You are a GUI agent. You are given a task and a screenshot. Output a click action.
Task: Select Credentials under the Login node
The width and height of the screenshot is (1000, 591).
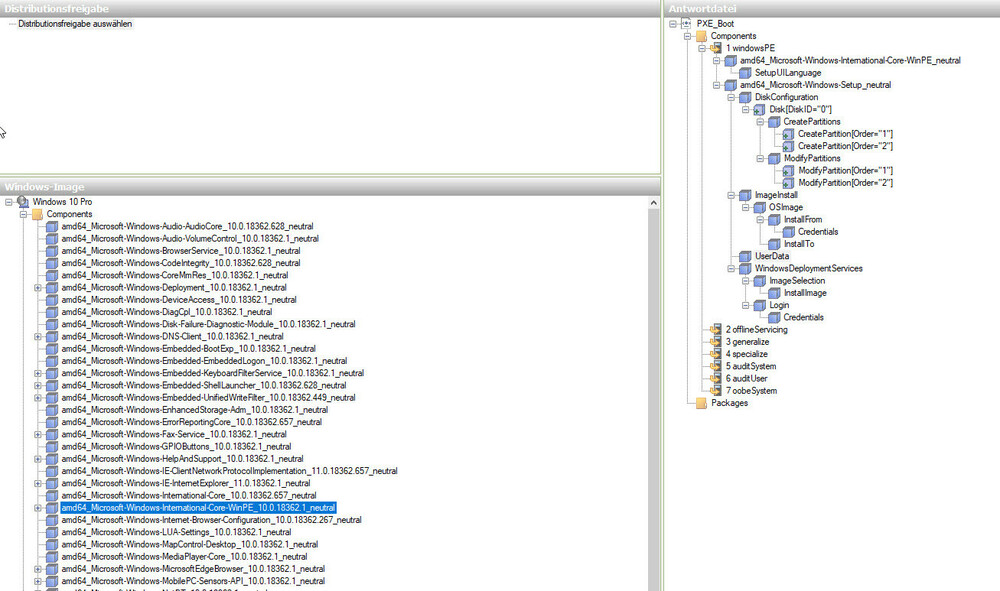coord(803,317)
